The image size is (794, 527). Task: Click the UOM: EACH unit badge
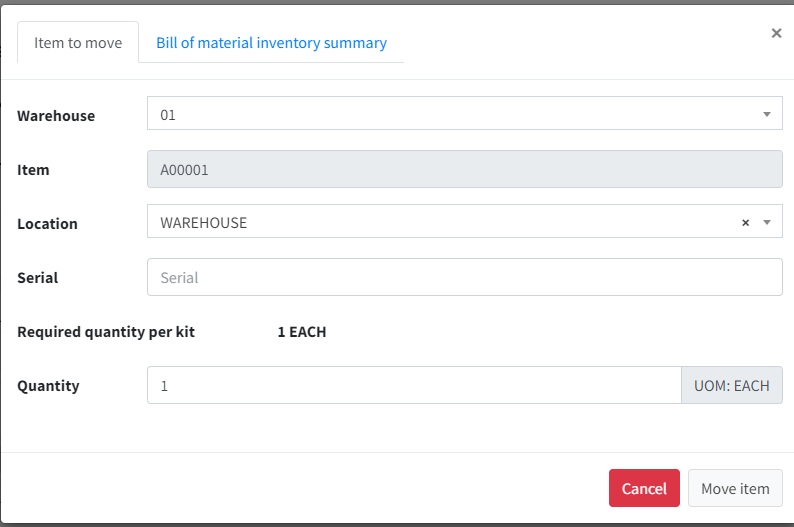[x=732, y=385]
